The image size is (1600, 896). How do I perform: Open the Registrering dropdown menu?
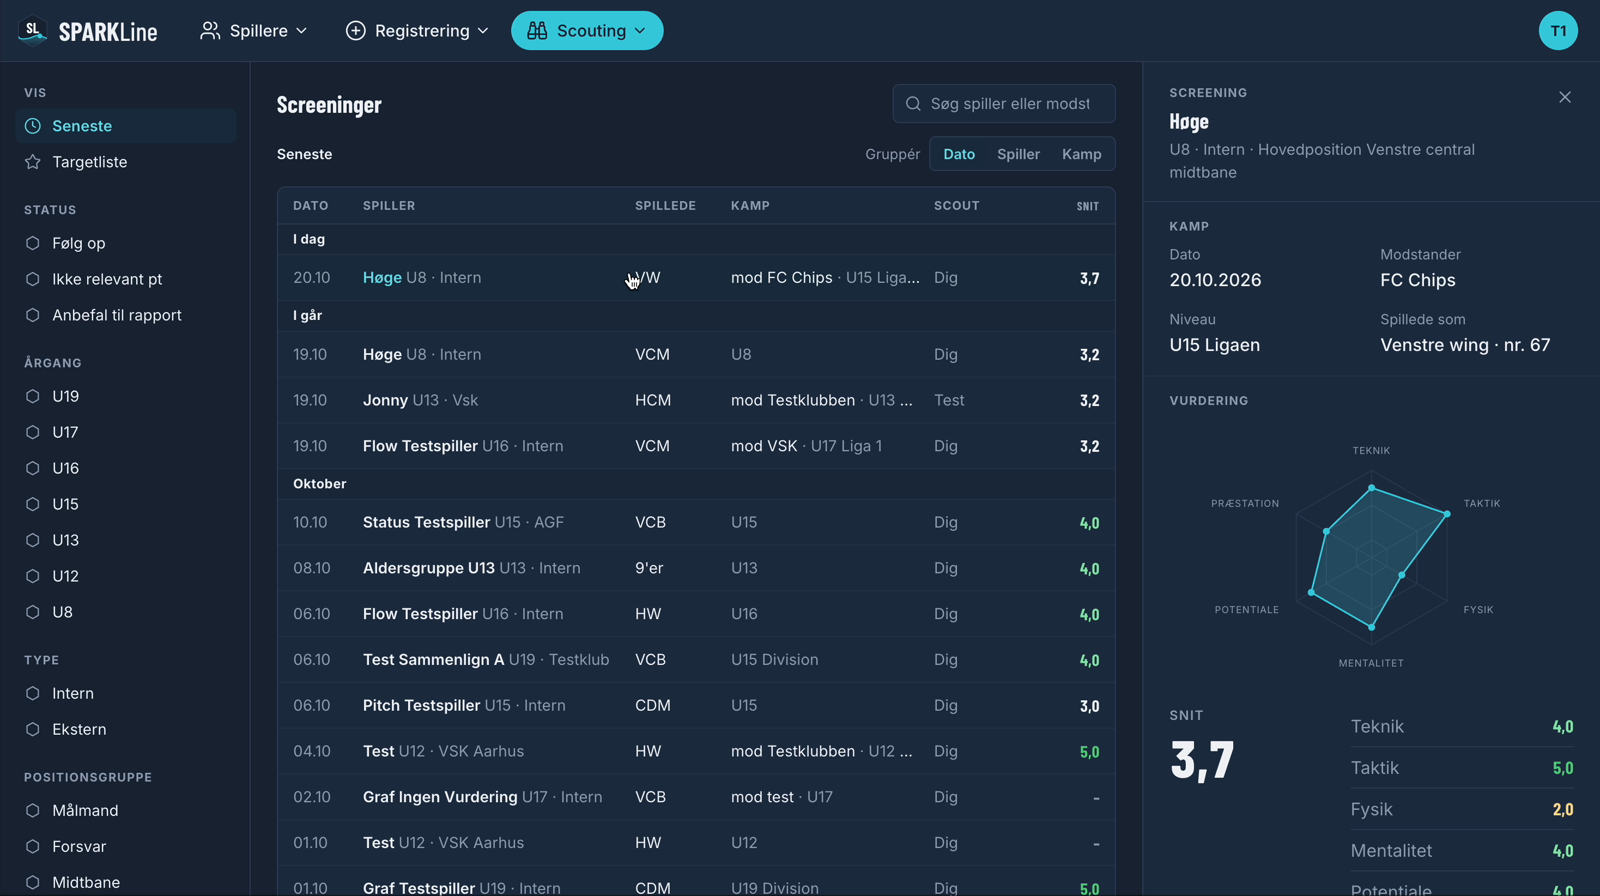pos(417,31)
